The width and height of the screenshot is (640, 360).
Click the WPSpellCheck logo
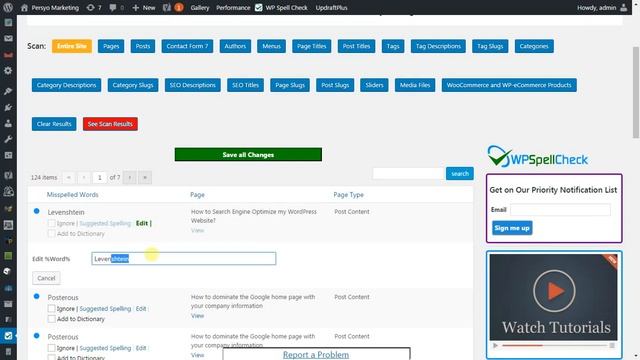tap(538, 157)
